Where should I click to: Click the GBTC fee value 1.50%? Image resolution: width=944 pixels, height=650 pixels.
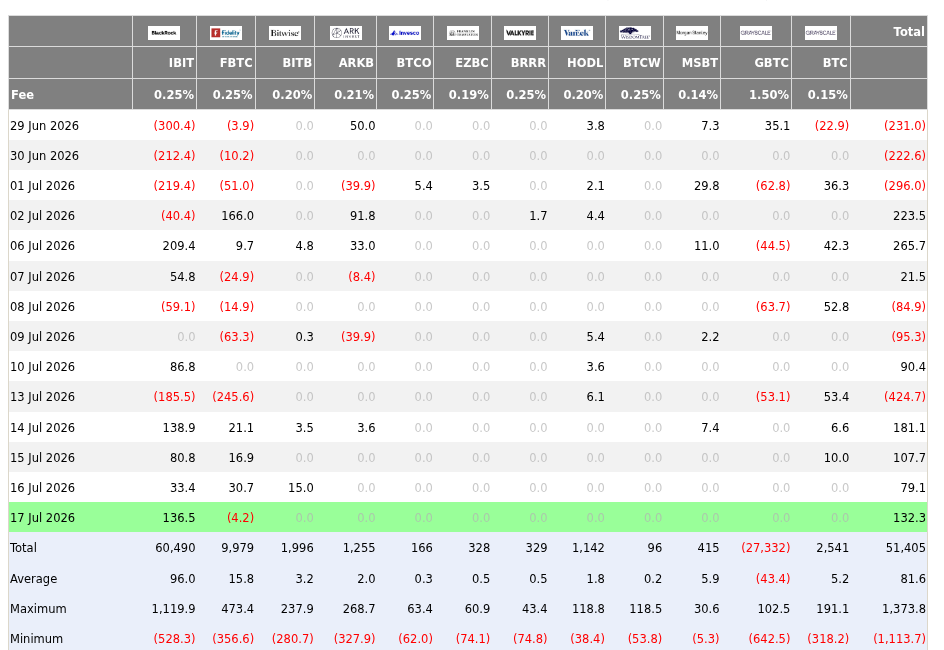(x=769, y=94)
